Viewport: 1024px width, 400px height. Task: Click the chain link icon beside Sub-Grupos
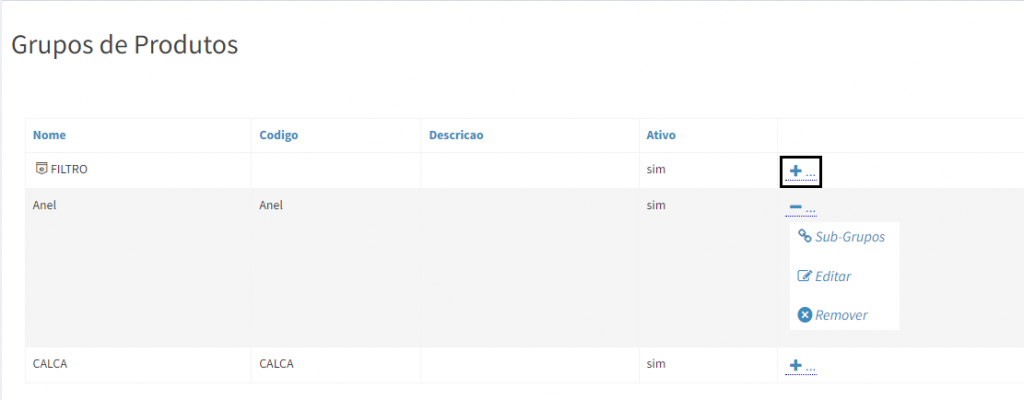pos(804,236)
